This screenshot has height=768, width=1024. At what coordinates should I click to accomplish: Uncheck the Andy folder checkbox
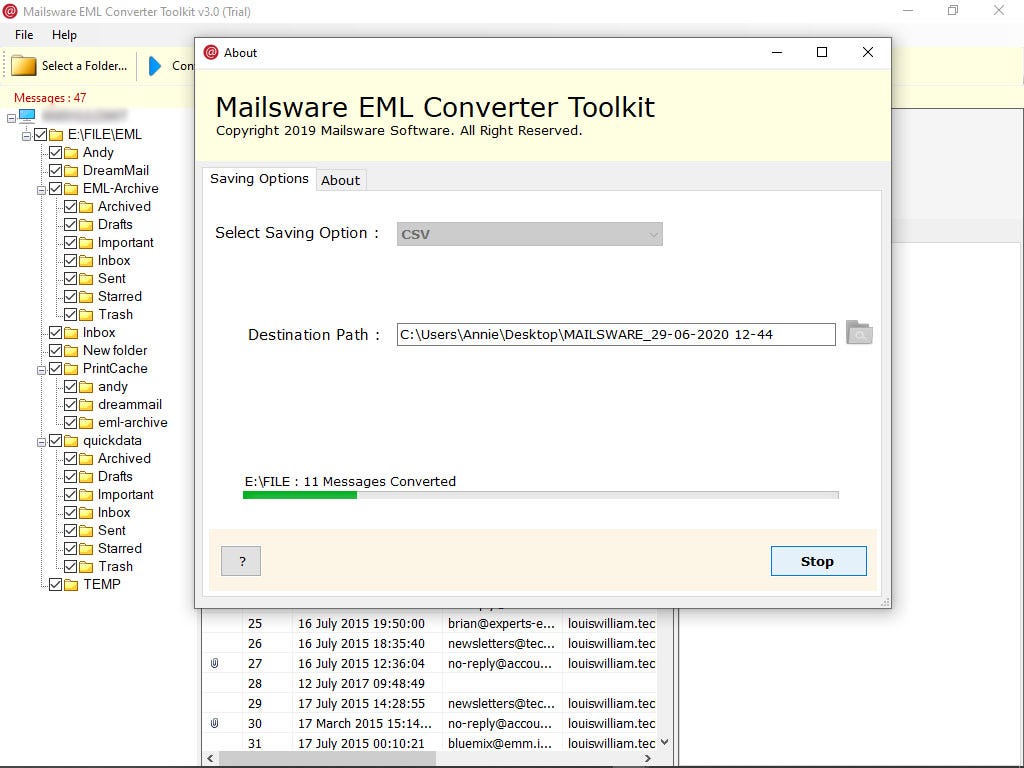pos(56,152)
